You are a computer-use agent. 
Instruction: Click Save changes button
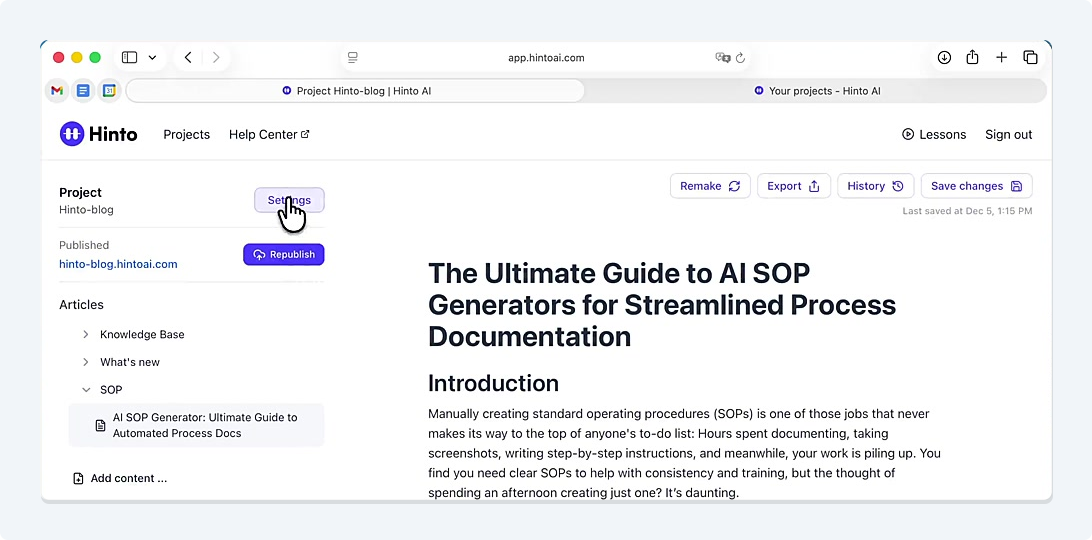[976, 186]
